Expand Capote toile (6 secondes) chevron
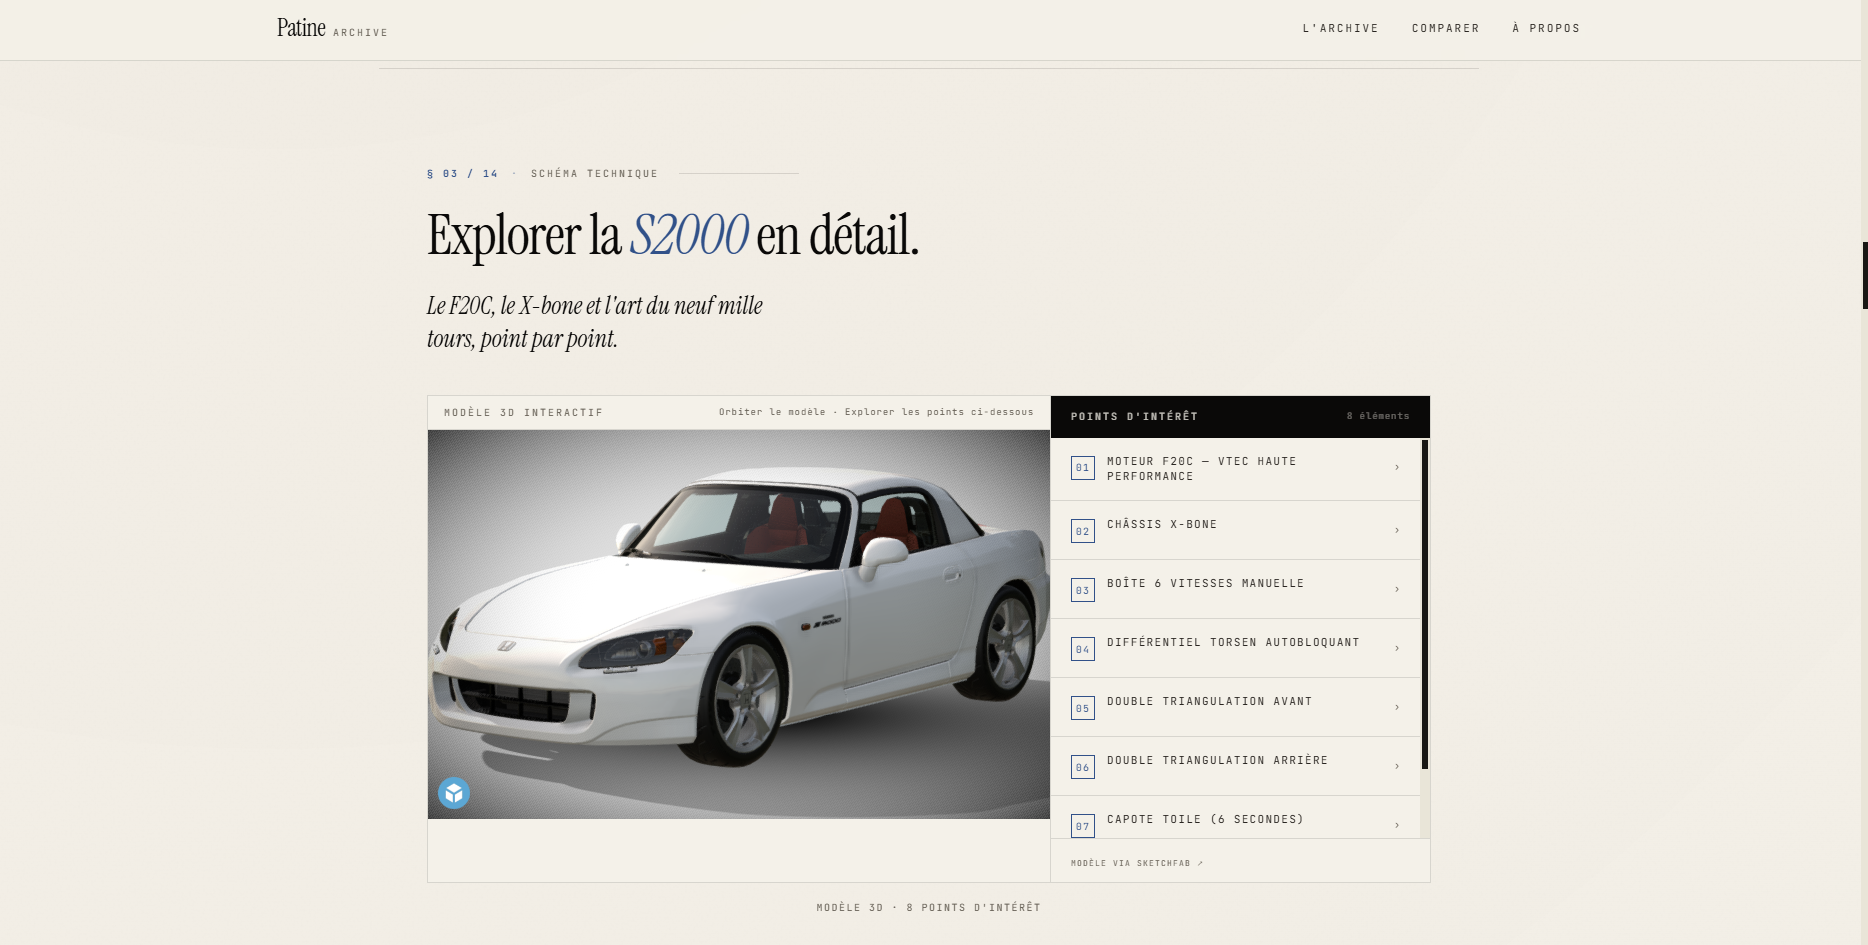Viewport: 1868px width, 945px height. 1397,826
